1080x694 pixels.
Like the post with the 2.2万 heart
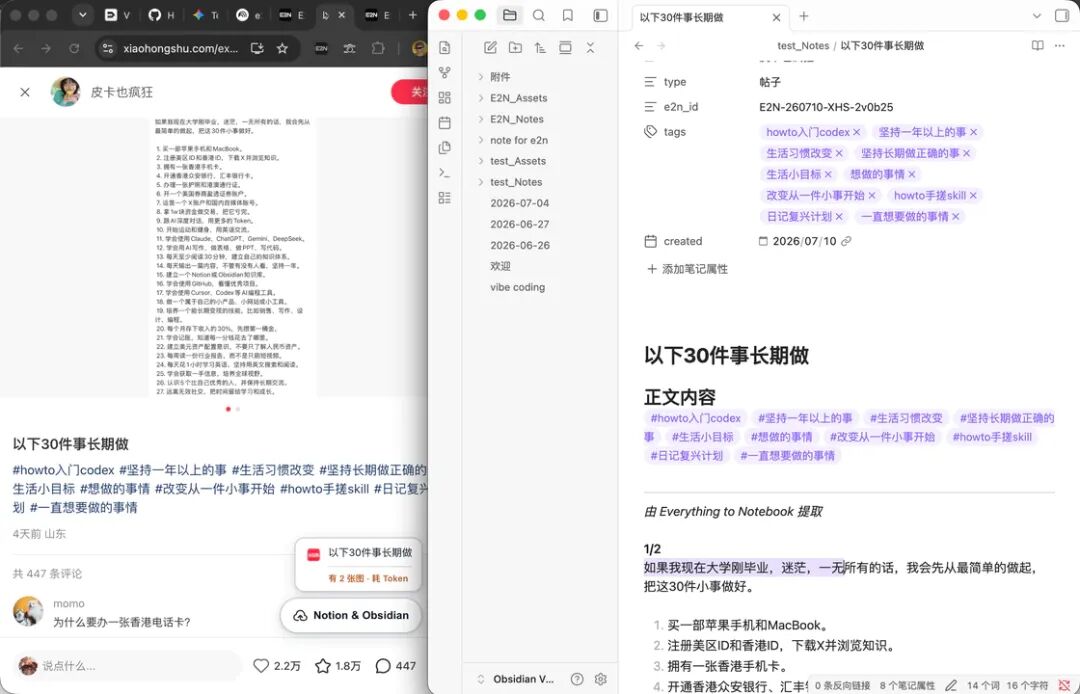[261, 666]
